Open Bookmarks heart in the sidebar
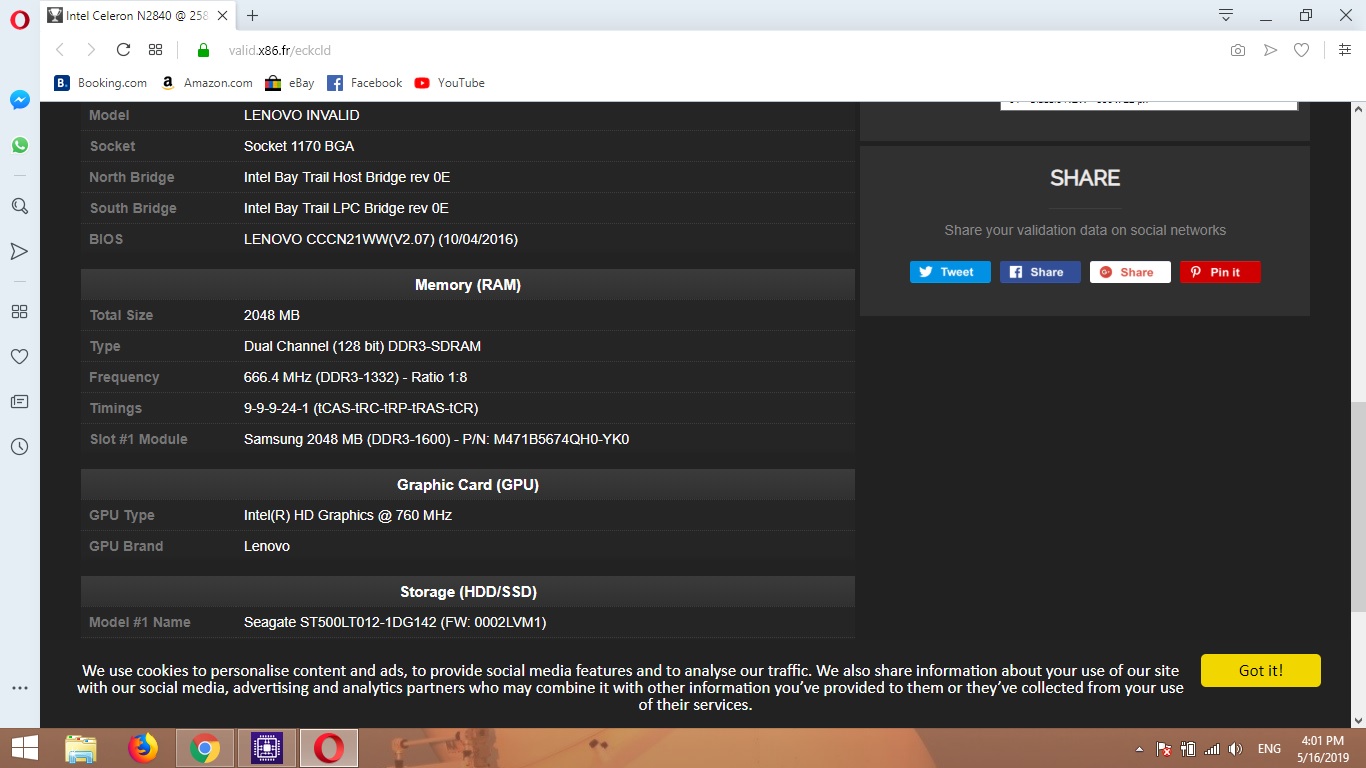Screen dimensions: 1366x768 pyautogui.click(x=19, y=356)
